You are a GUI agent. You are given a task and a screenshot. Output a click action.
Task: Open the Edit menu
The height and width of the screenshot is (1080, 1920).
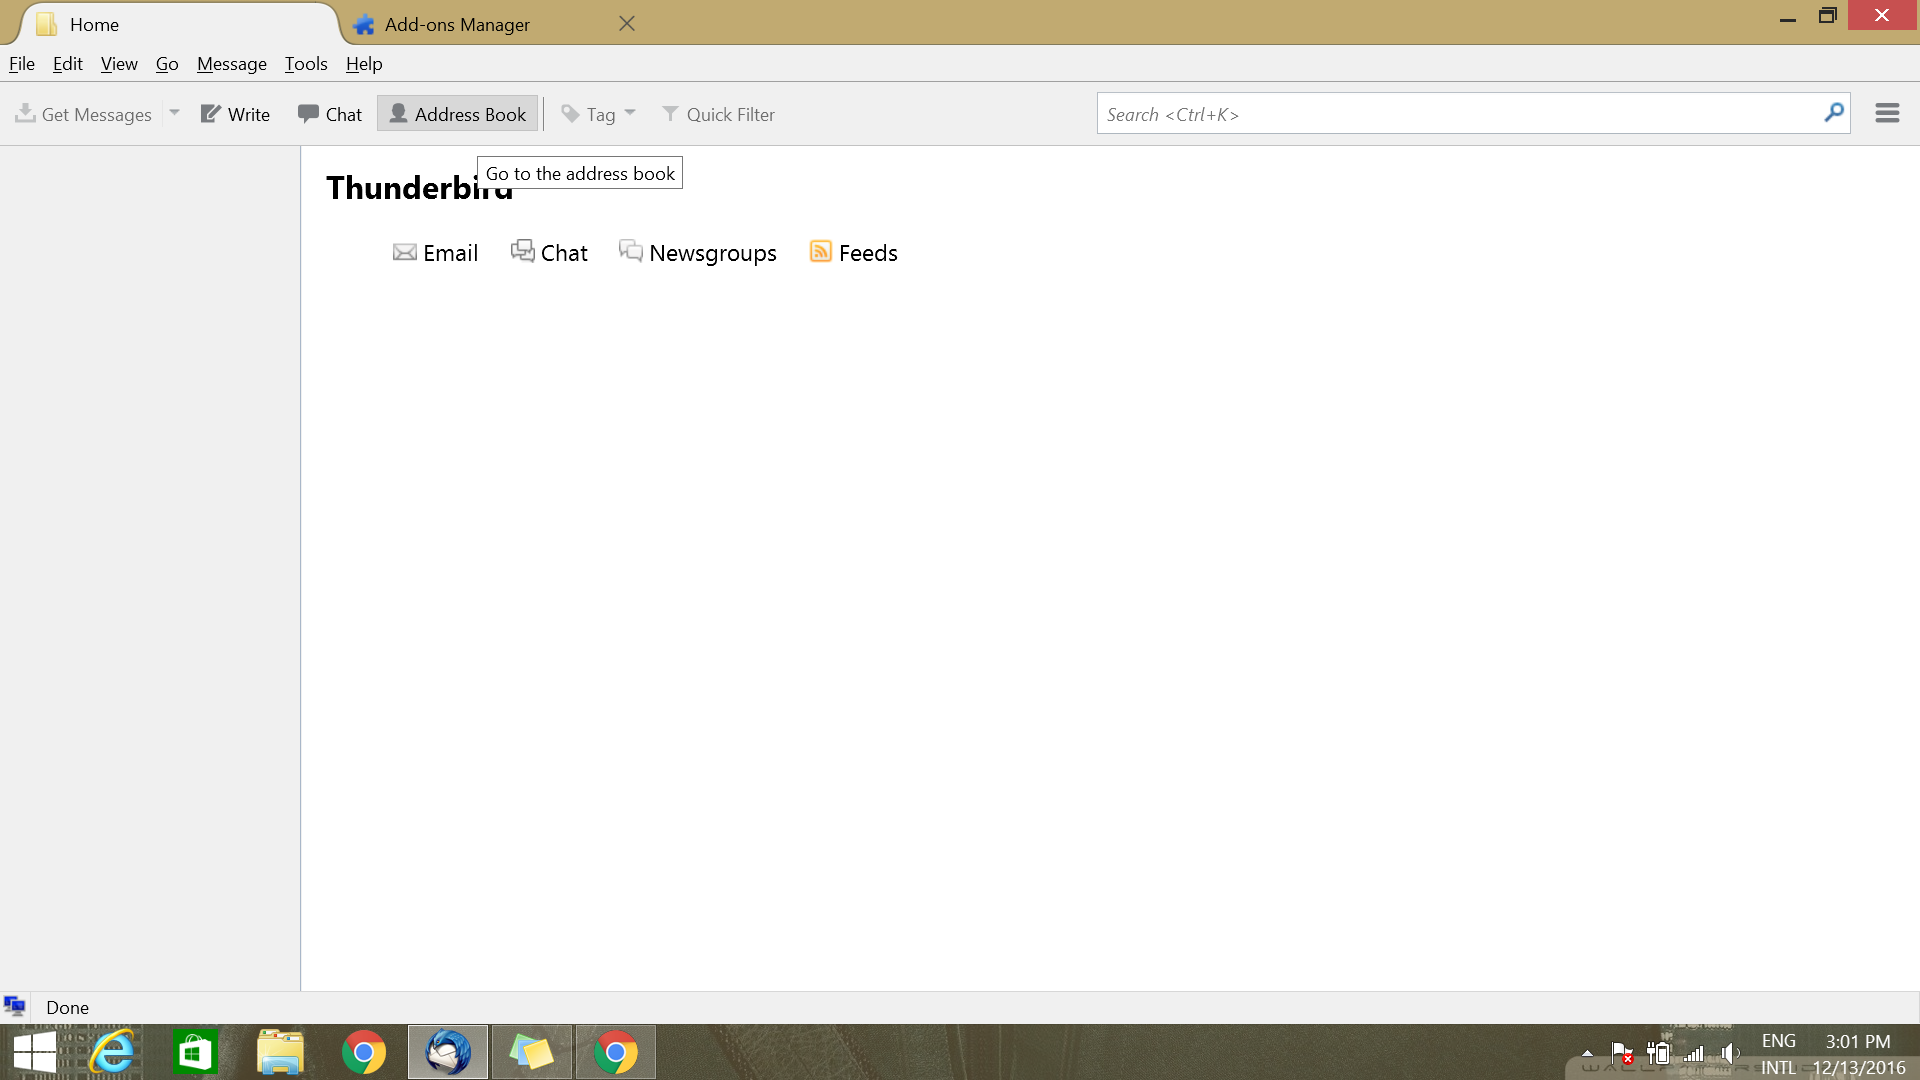(x=68, y=63)
